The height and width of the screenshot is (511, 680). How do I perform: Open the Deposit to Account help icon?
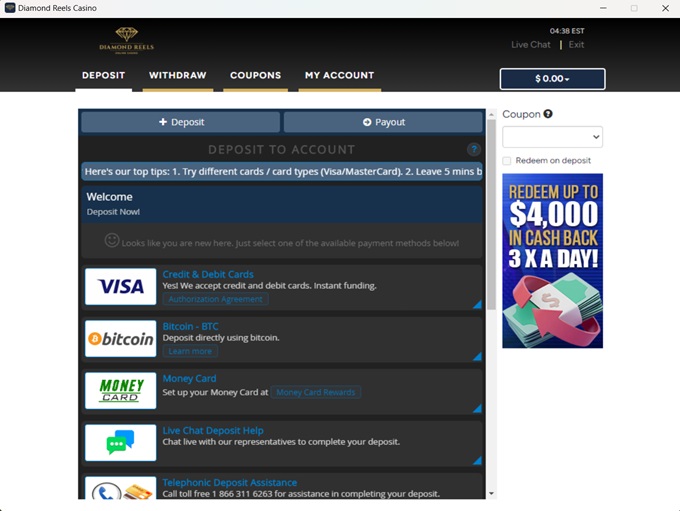click(x=474, y=150)
